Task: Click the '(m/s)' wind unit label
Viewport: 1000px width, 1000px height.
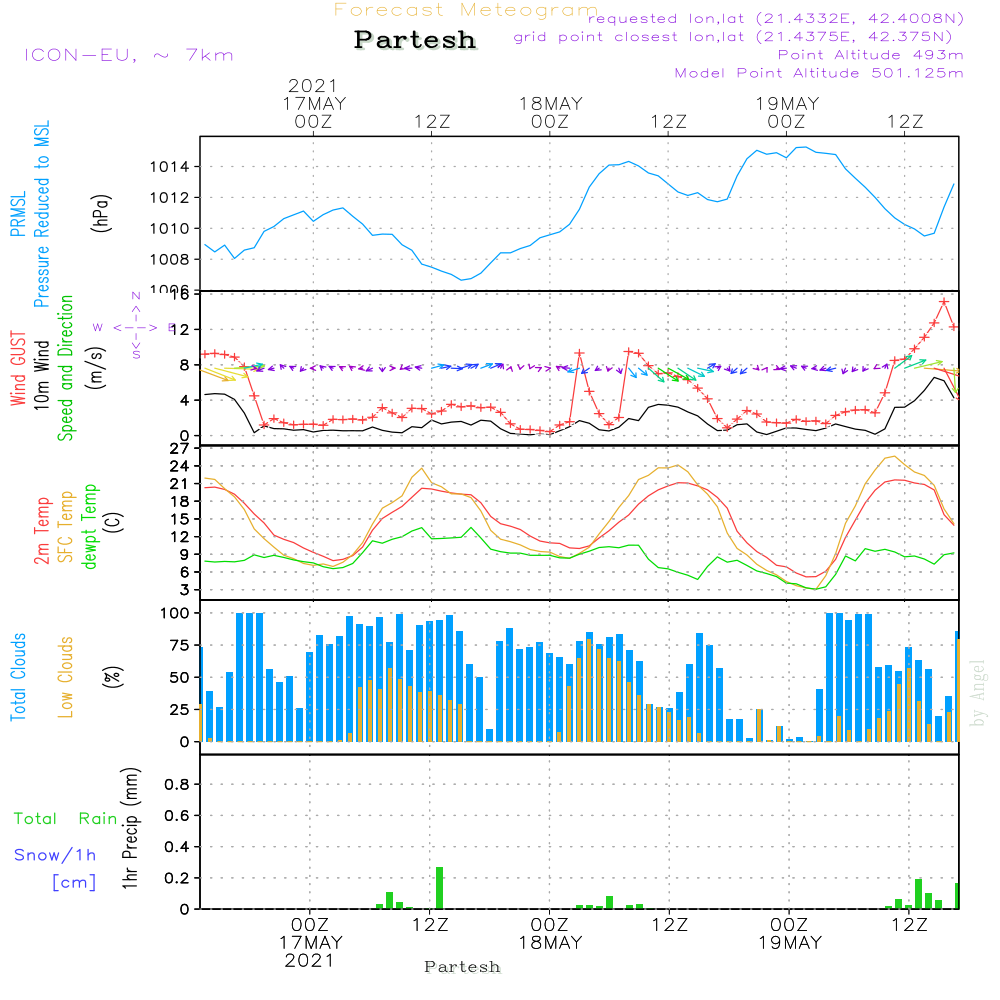Action: [96, 368]
